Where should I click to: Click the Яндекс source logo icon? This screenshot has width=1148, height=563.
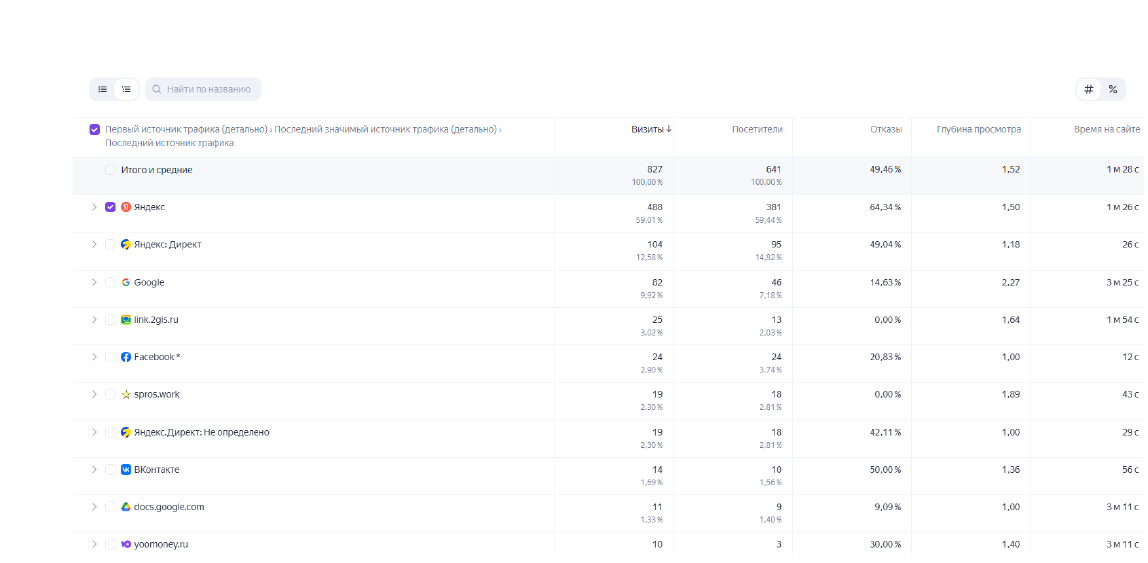tap(126, 207)
